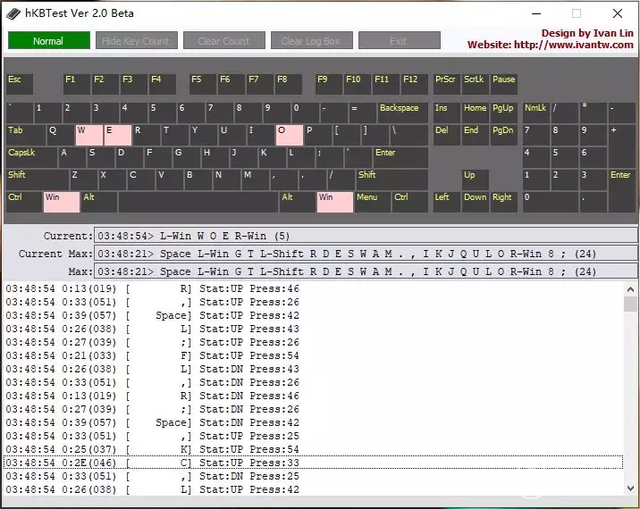Click the log scrollbar thumb
The width and height of the screenshot is (640, 509).
[631, 304]
